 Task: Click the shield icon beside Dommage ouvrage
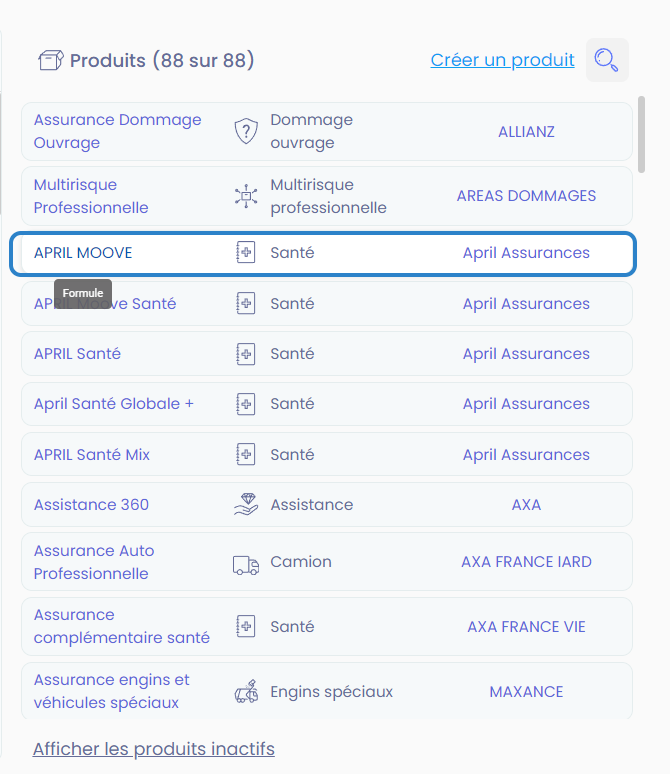[246, 131]
